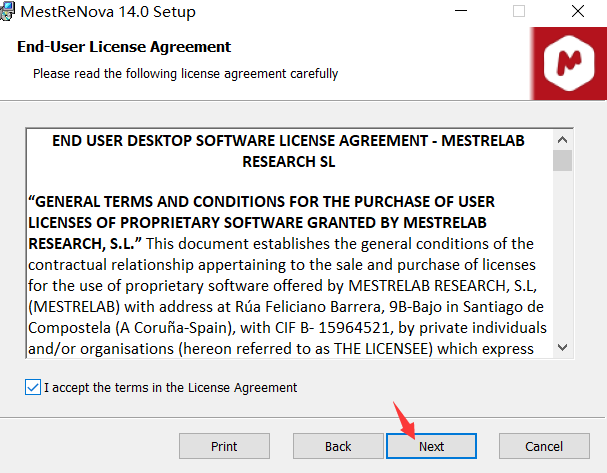This screenshot has height=473, width=607.
Task: Go back with the Back button
Action: pyautogui.click(x=338, y=446)
